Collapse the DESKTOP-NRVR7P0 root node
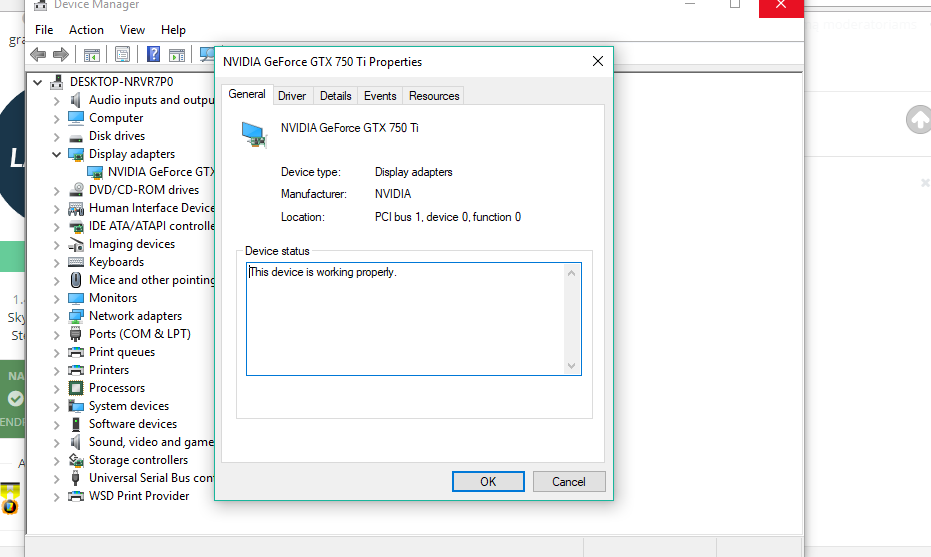The width and height of the screenshot is (931, 557). [x=38, y=83]
